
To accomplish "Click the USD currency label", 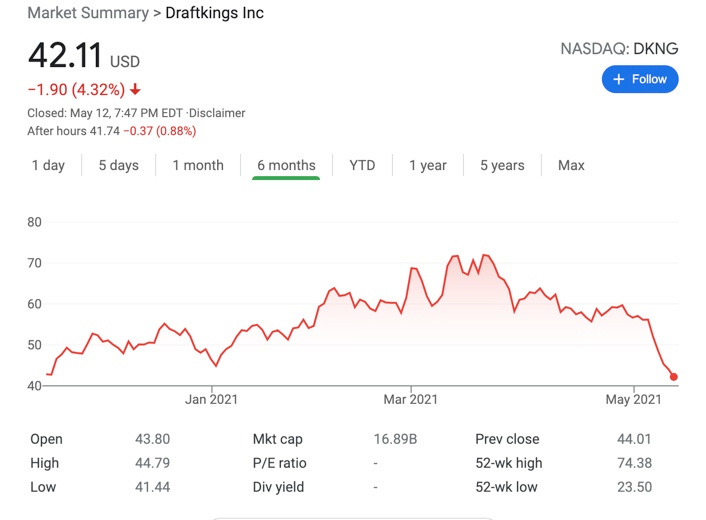I will [125, 62].
